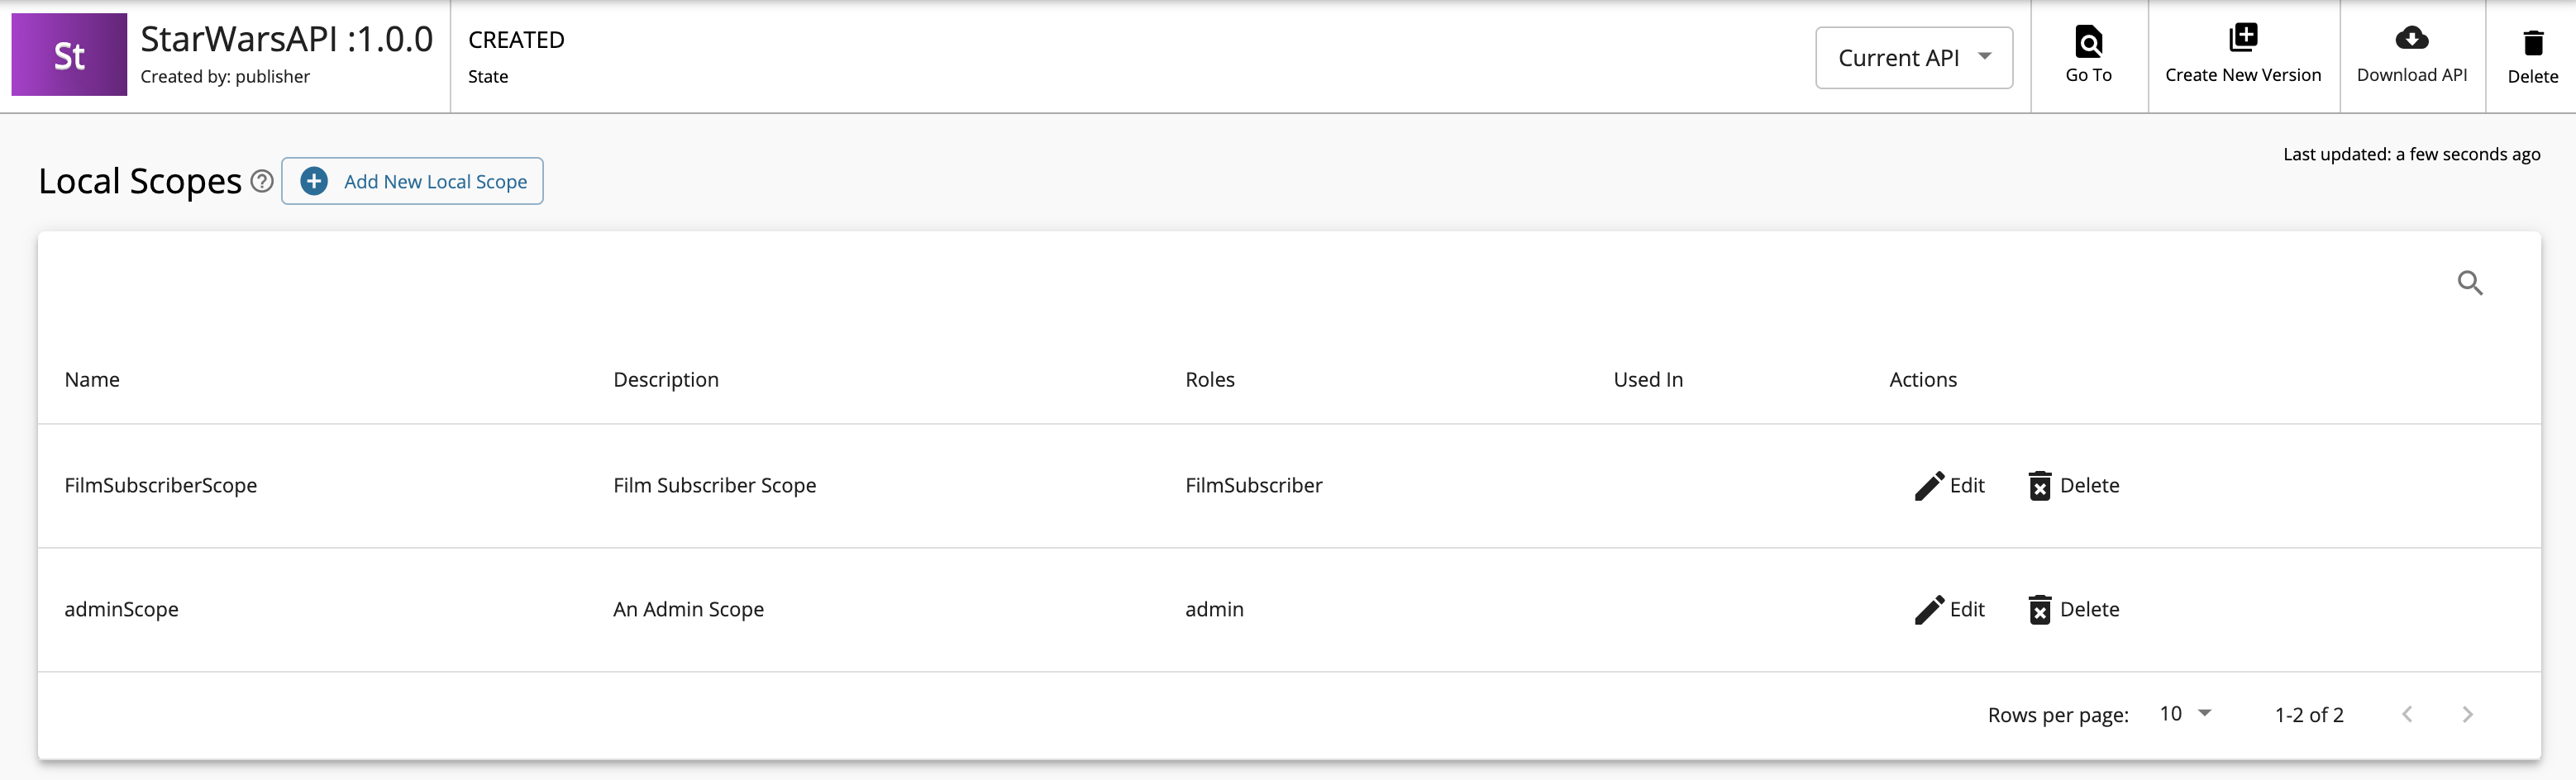
Task: Open the rows per page dropdown
Action: click(x=2184, y=714)
